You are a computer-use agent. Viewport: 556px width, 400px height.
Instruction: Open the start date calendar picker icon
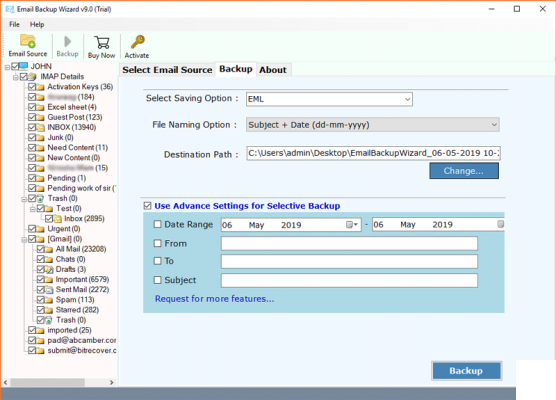352,224
